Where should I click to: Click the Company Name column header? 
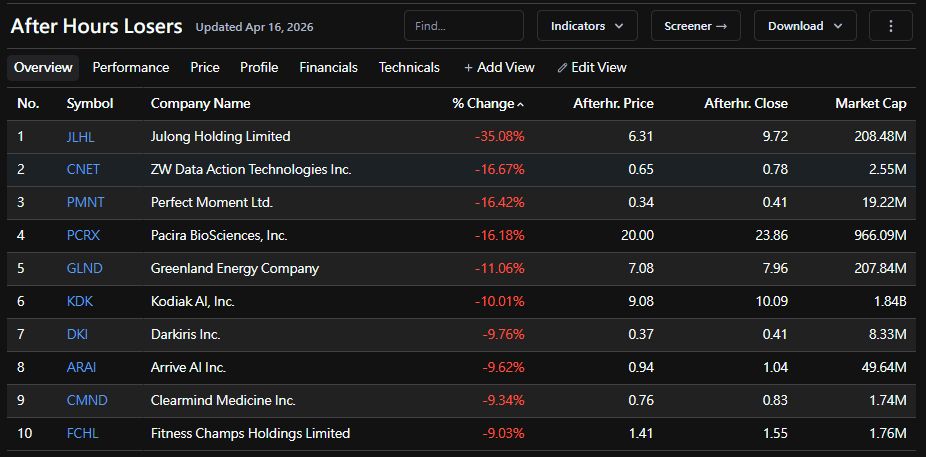(200, 103)
